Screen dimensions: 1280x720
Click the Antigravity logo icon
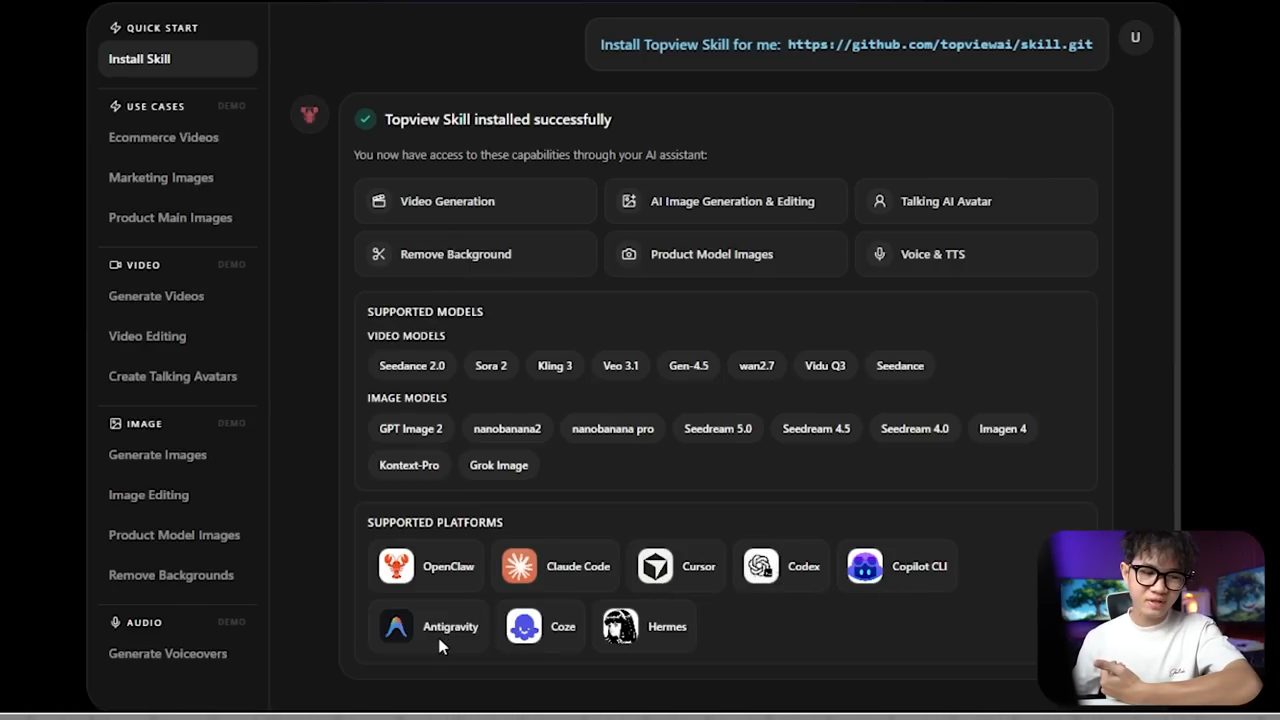(396, 626)
